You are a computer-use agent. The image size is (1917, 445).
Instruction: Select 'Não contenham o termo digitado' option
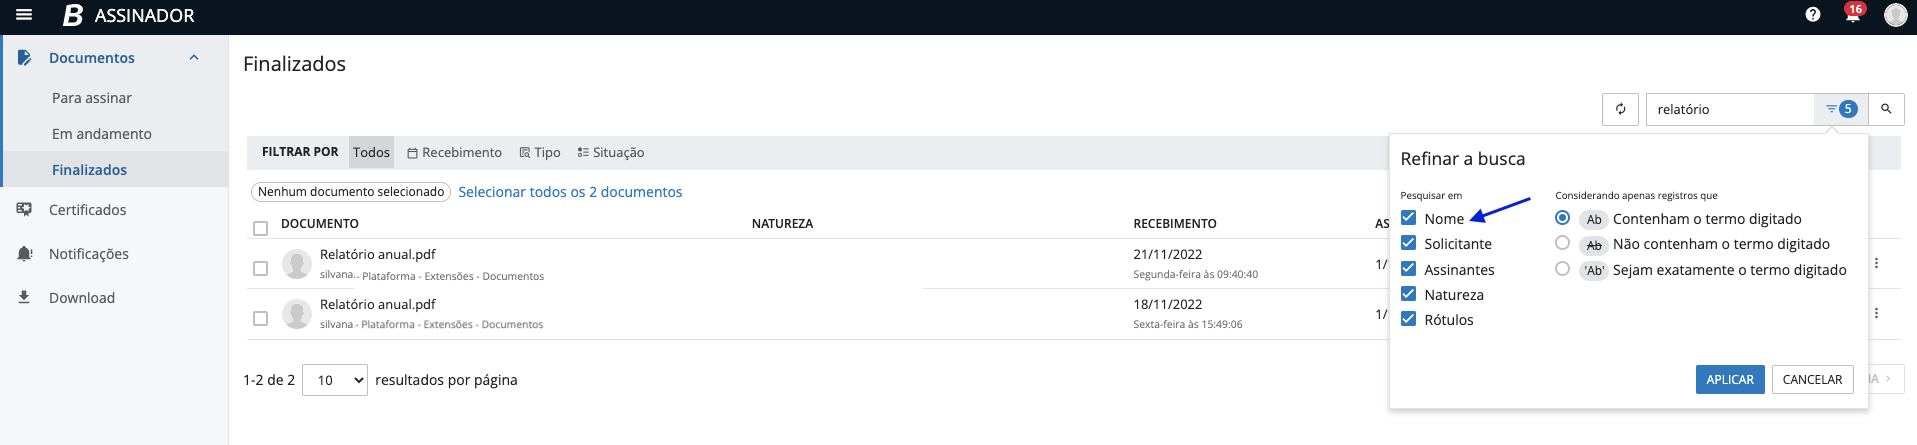point(1562,243)
